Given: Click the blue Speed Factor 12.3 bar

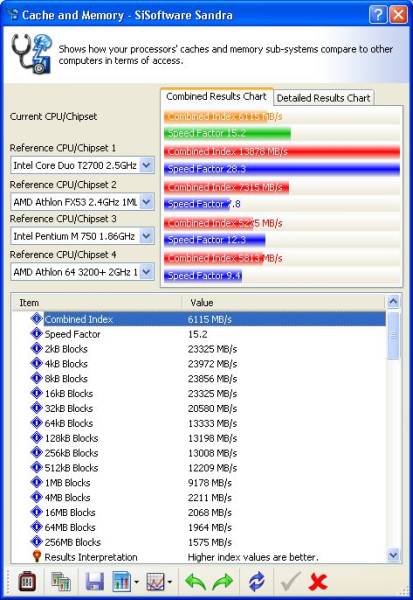Looking at the screenshot, I should (214, 240).
